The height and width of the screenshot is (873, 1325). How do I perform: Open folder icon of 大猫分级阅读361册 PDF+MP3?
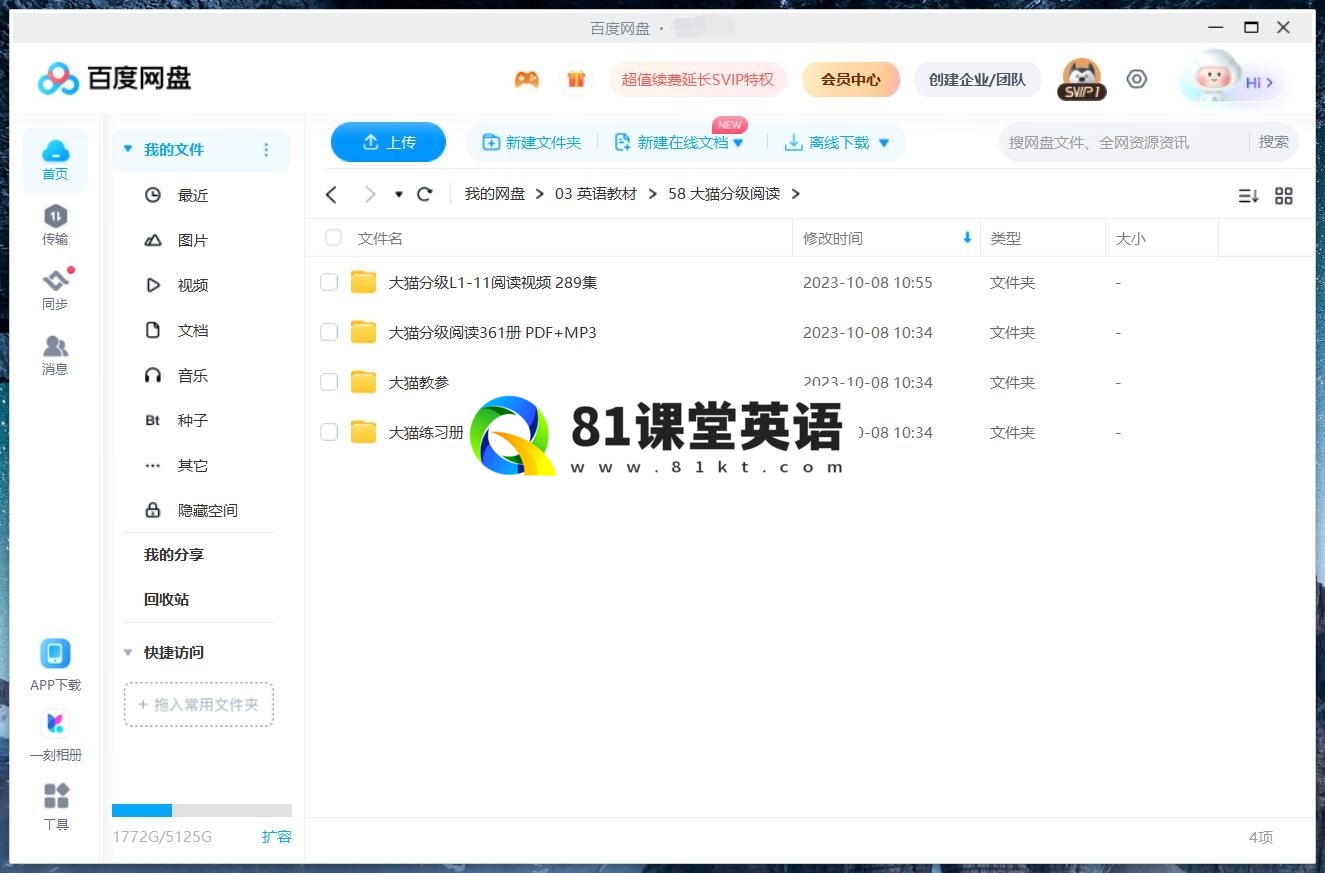click(363, 332)
